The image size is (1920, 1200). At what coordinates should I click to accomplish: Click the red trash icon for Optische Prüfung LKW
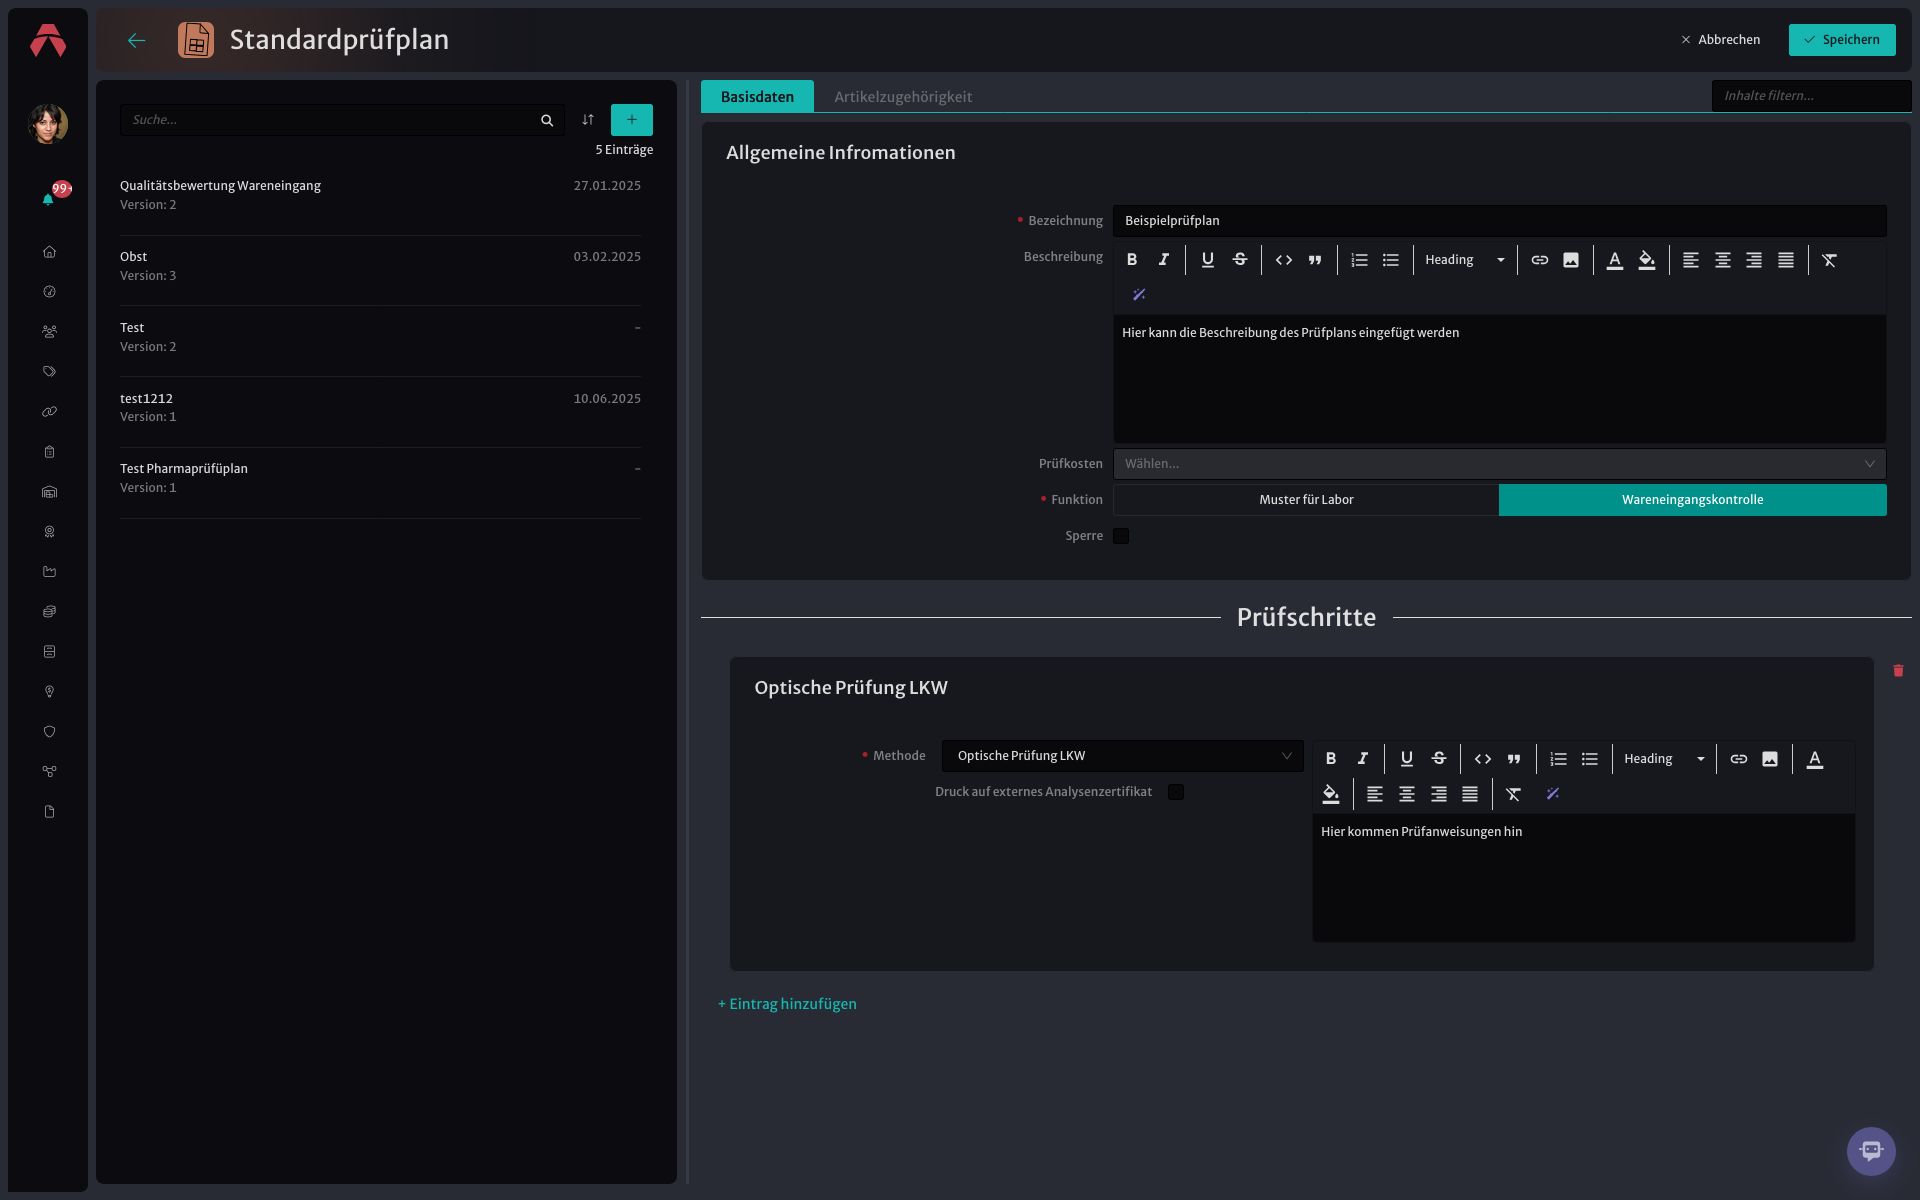pos(1898,671)
